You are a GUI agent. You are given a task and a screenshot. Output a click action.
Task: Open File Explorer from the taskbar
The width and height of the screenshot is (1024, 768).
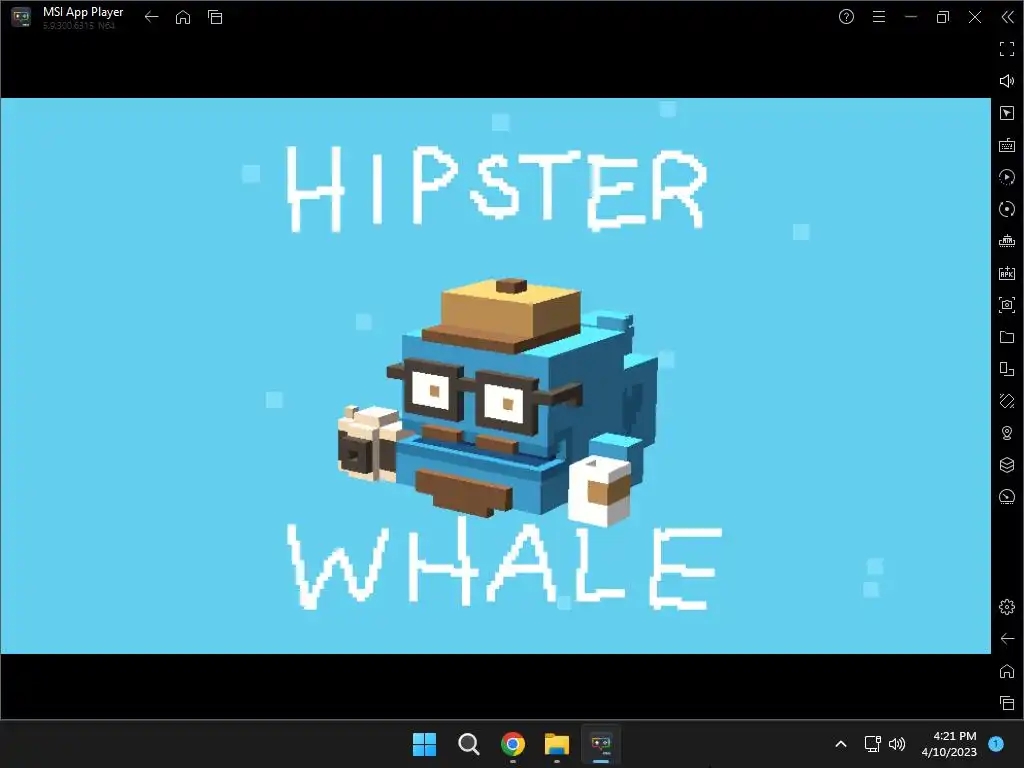click(557, 744)
